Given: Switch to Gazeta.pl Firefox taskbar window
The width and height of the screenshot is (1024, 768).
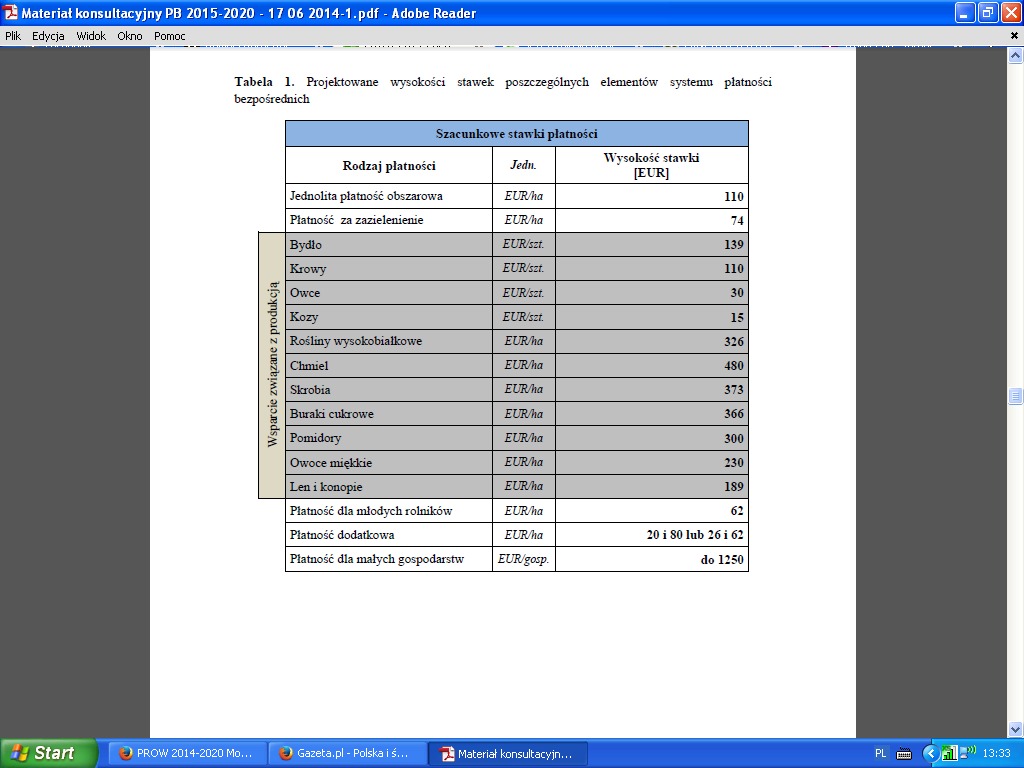Looking at the screenshot, I should (344, 753).
